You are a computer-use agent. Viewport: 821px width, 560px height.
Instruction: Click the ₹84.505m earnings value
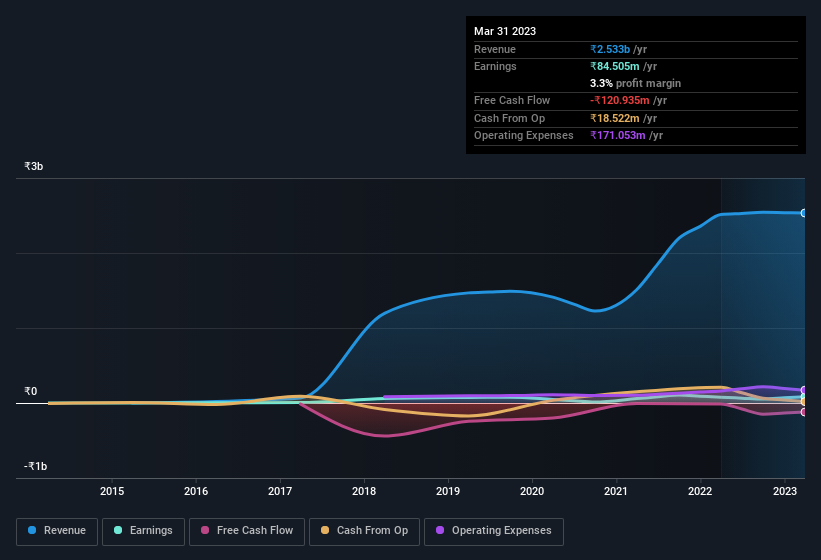click(615, 66)
